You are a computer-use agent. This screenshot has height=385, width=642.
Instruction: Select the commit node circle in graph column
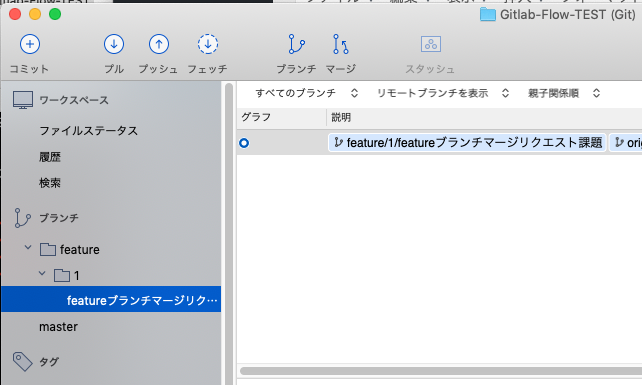(244, 143)
